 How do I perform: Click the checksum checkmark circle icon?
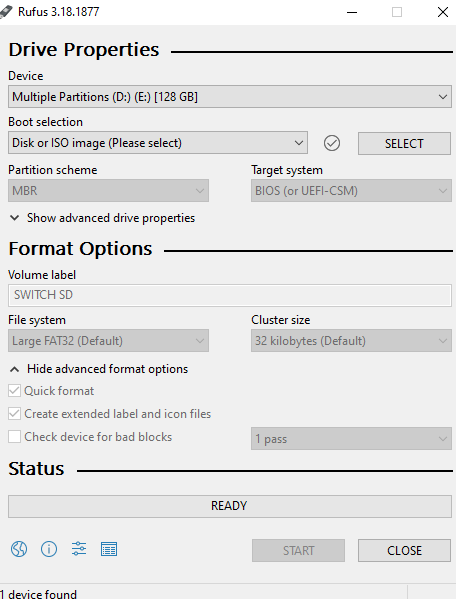pyautogui.click(x=332, y=143)
